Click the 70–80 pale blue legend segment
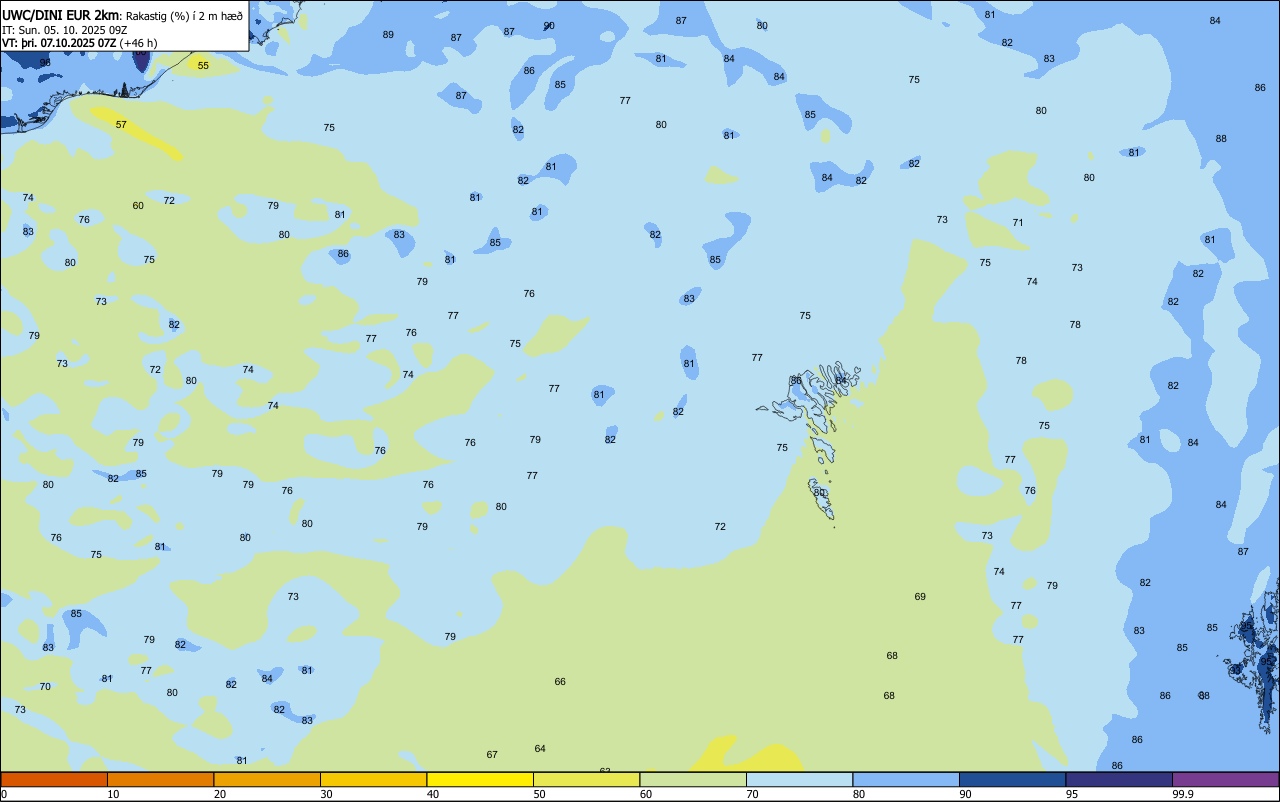 (799, 779)
